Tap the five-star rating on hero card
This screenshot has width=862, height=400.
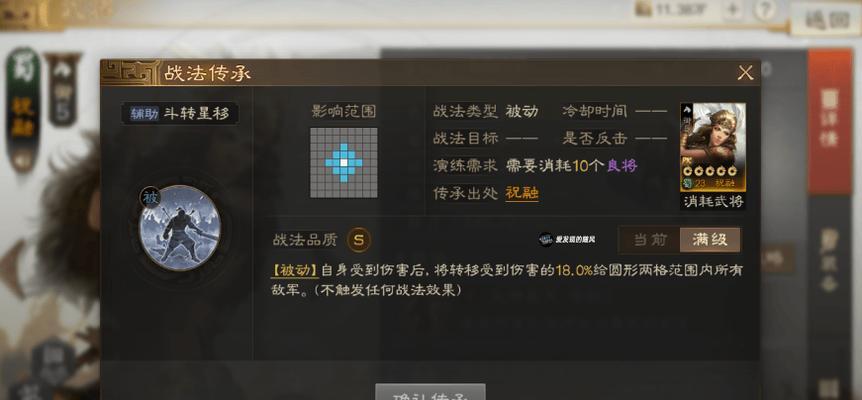click(714, 170)
